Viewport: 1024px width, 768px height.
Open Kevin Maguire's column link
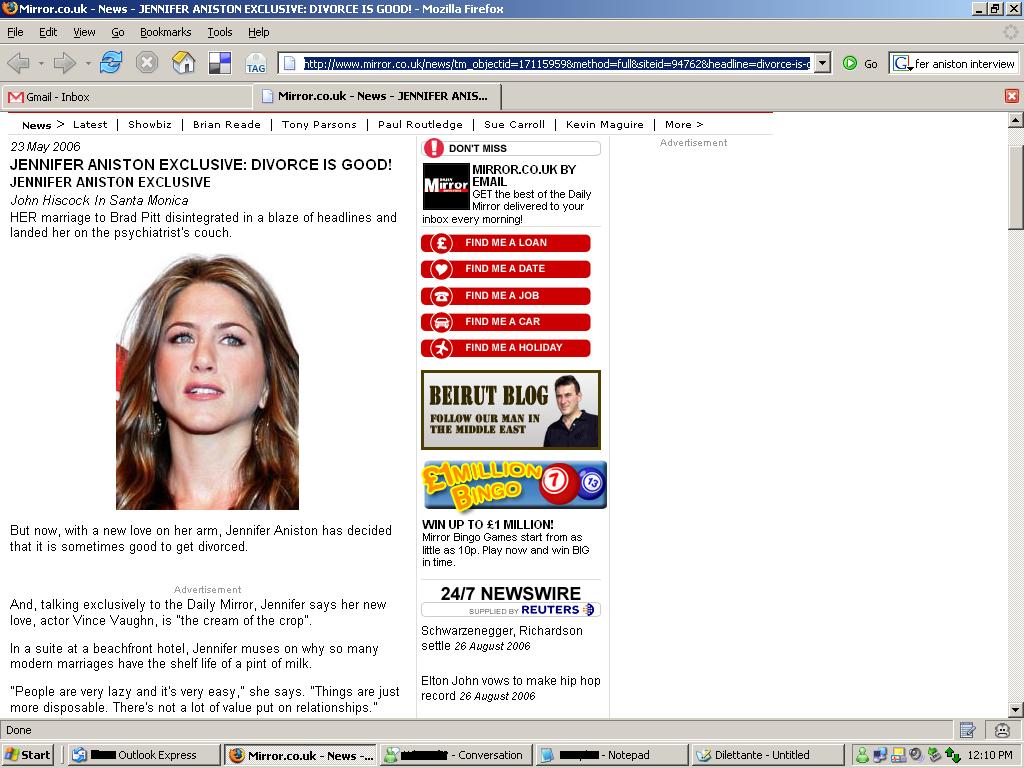pos(605,124)
